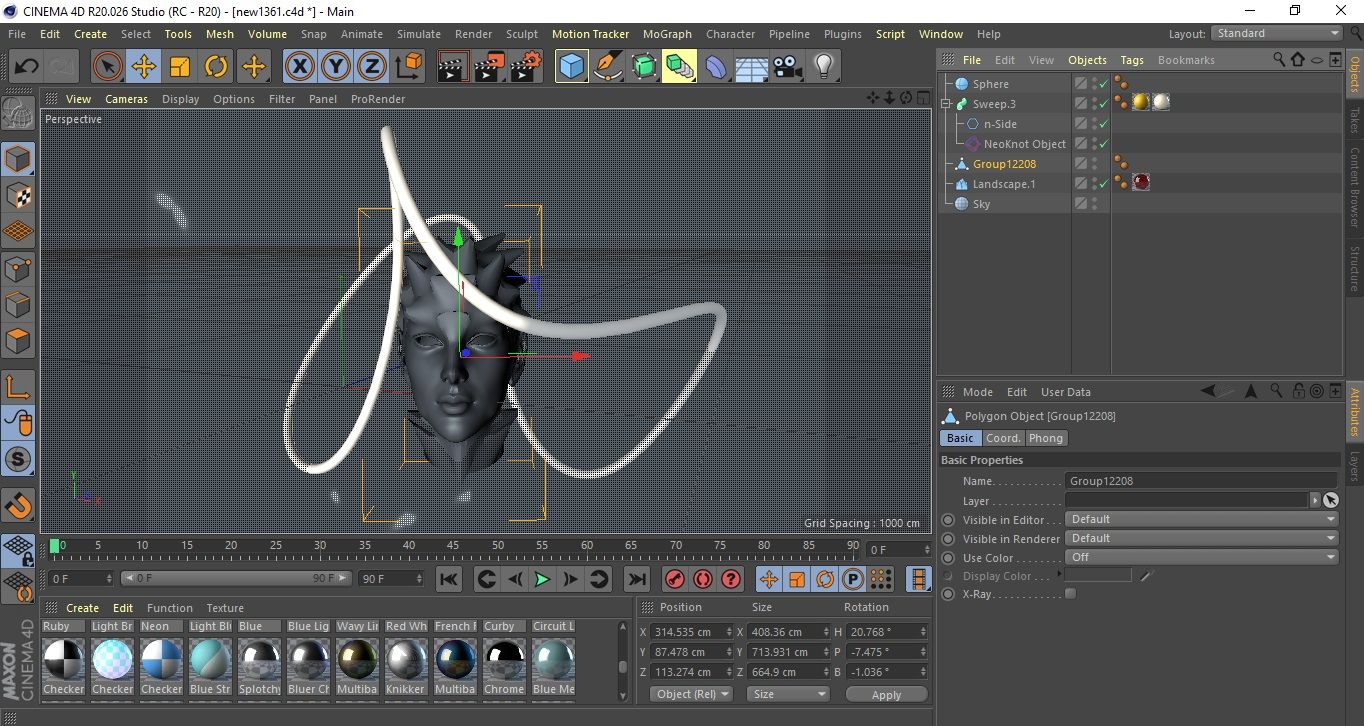
Task: Open the Use Color dropdown
Action: 1202,557
